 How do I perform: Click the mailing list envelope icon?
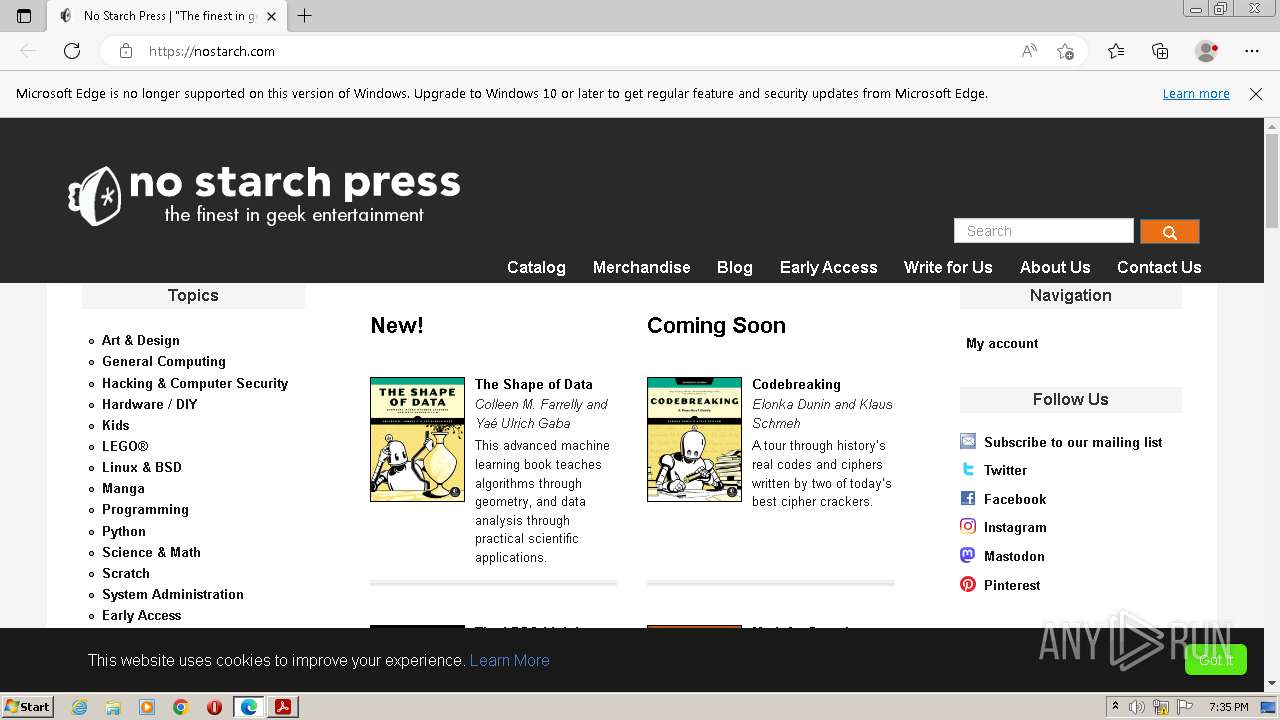click(x=968, y=441)
